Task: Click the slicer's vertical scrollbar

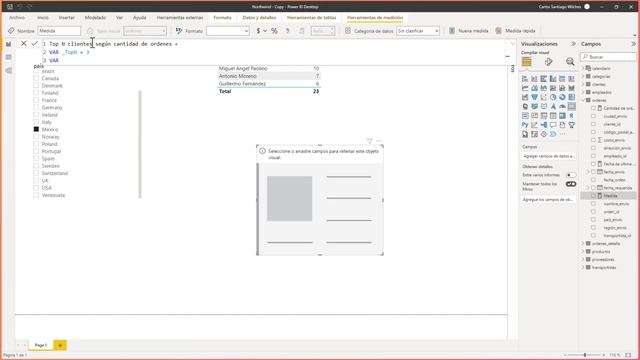Action: point(140,144)
